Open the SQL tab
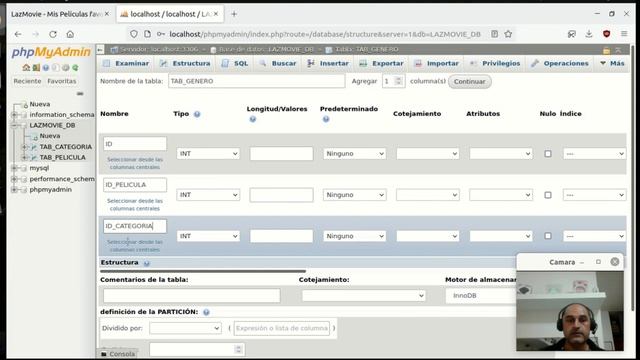This screenshot has width=640, height=360. [235, 64]
